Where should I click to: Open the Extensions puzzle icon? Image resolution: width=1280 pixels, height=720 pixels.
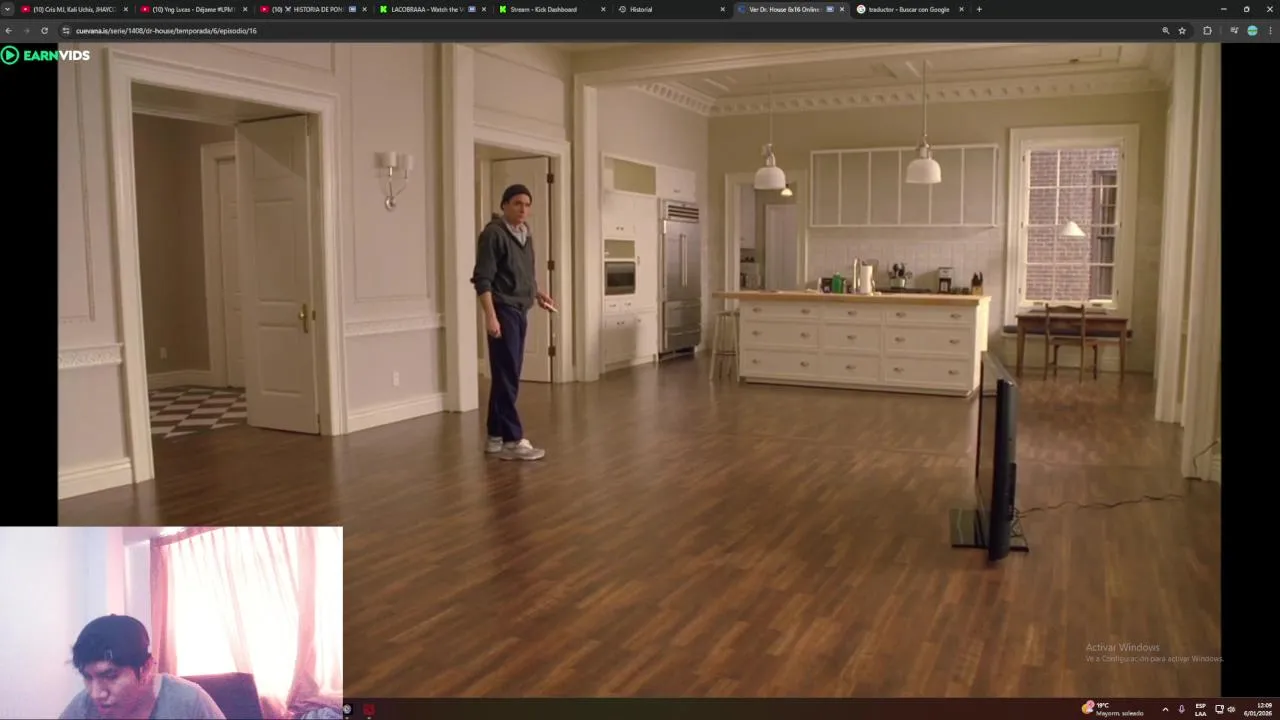point(1207,31)
